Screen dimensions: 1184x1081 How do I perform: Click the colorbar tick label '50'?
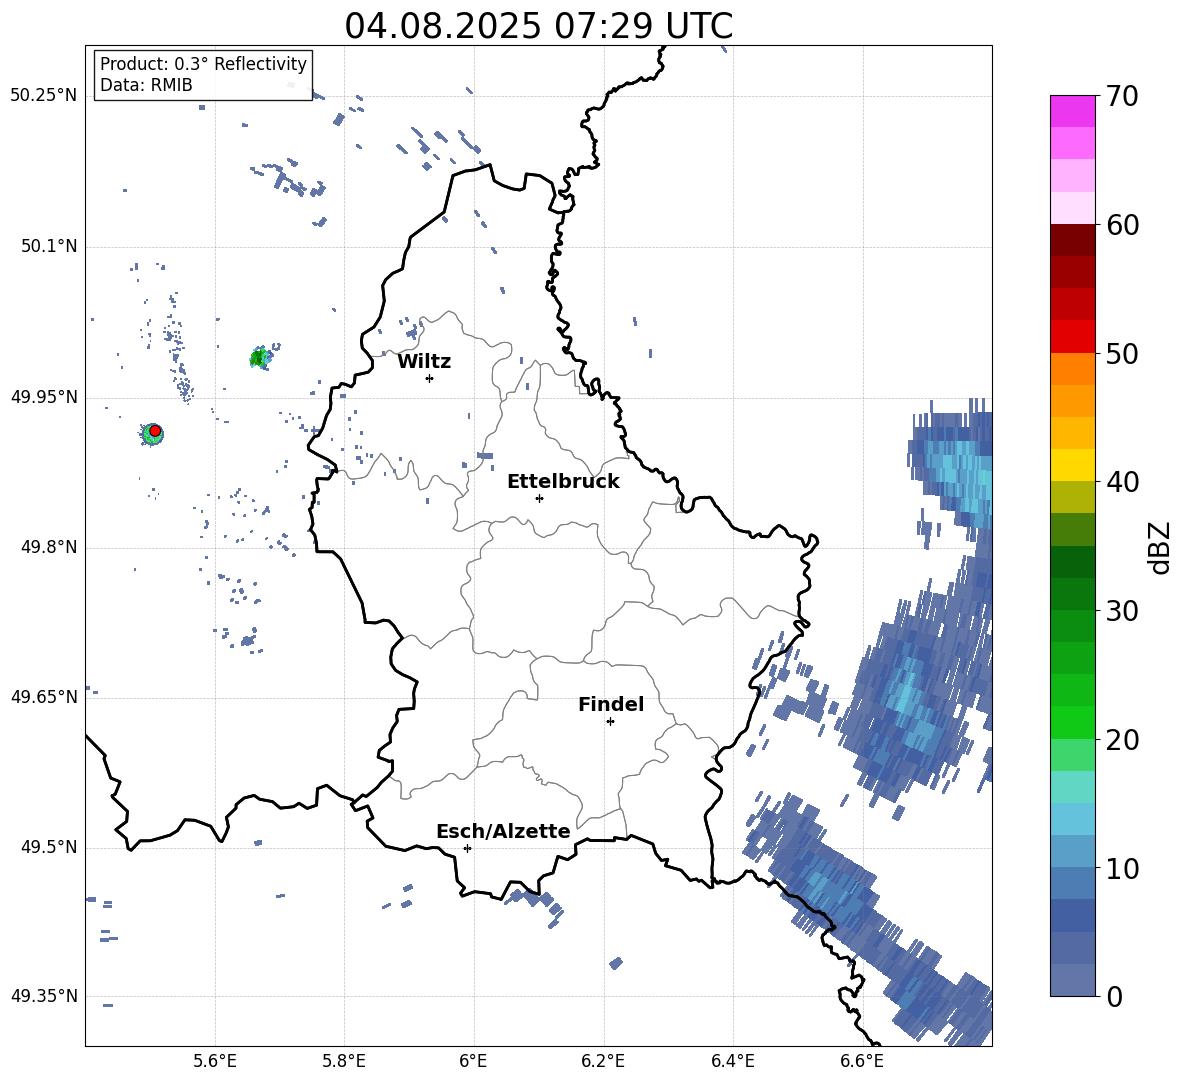tap(1122, 353)
